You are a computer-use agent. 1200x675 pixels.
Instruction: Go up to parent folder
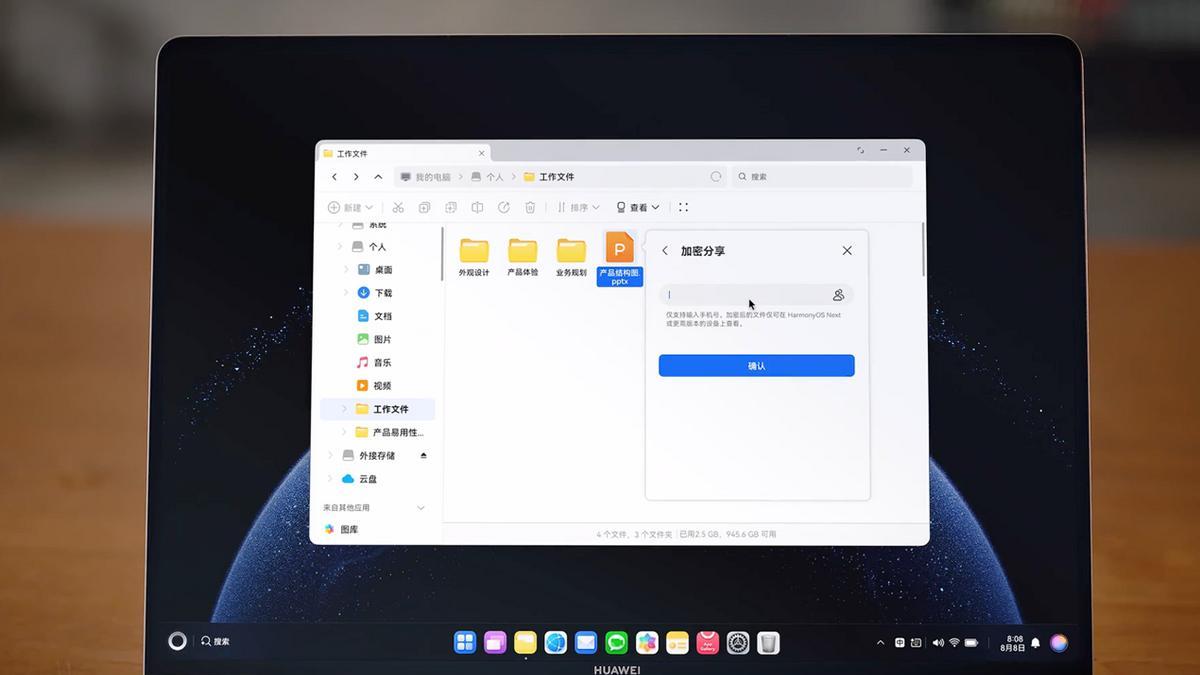point(378,177)
